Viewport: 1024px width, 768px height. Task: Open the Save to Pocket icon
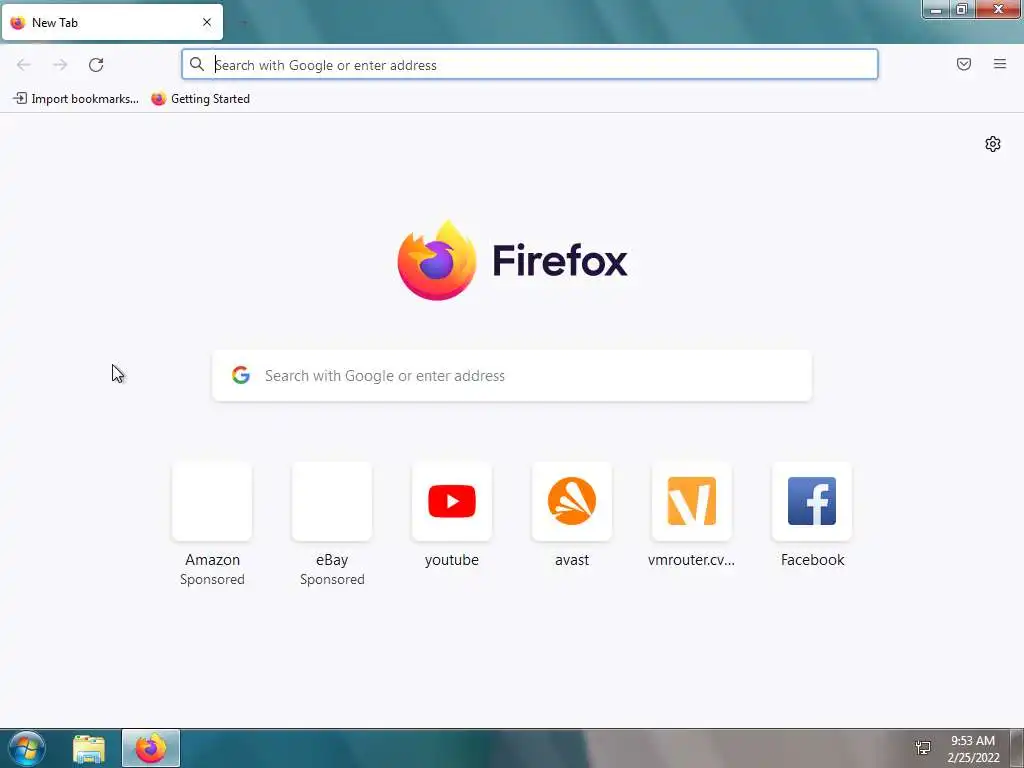click(964, 64)
